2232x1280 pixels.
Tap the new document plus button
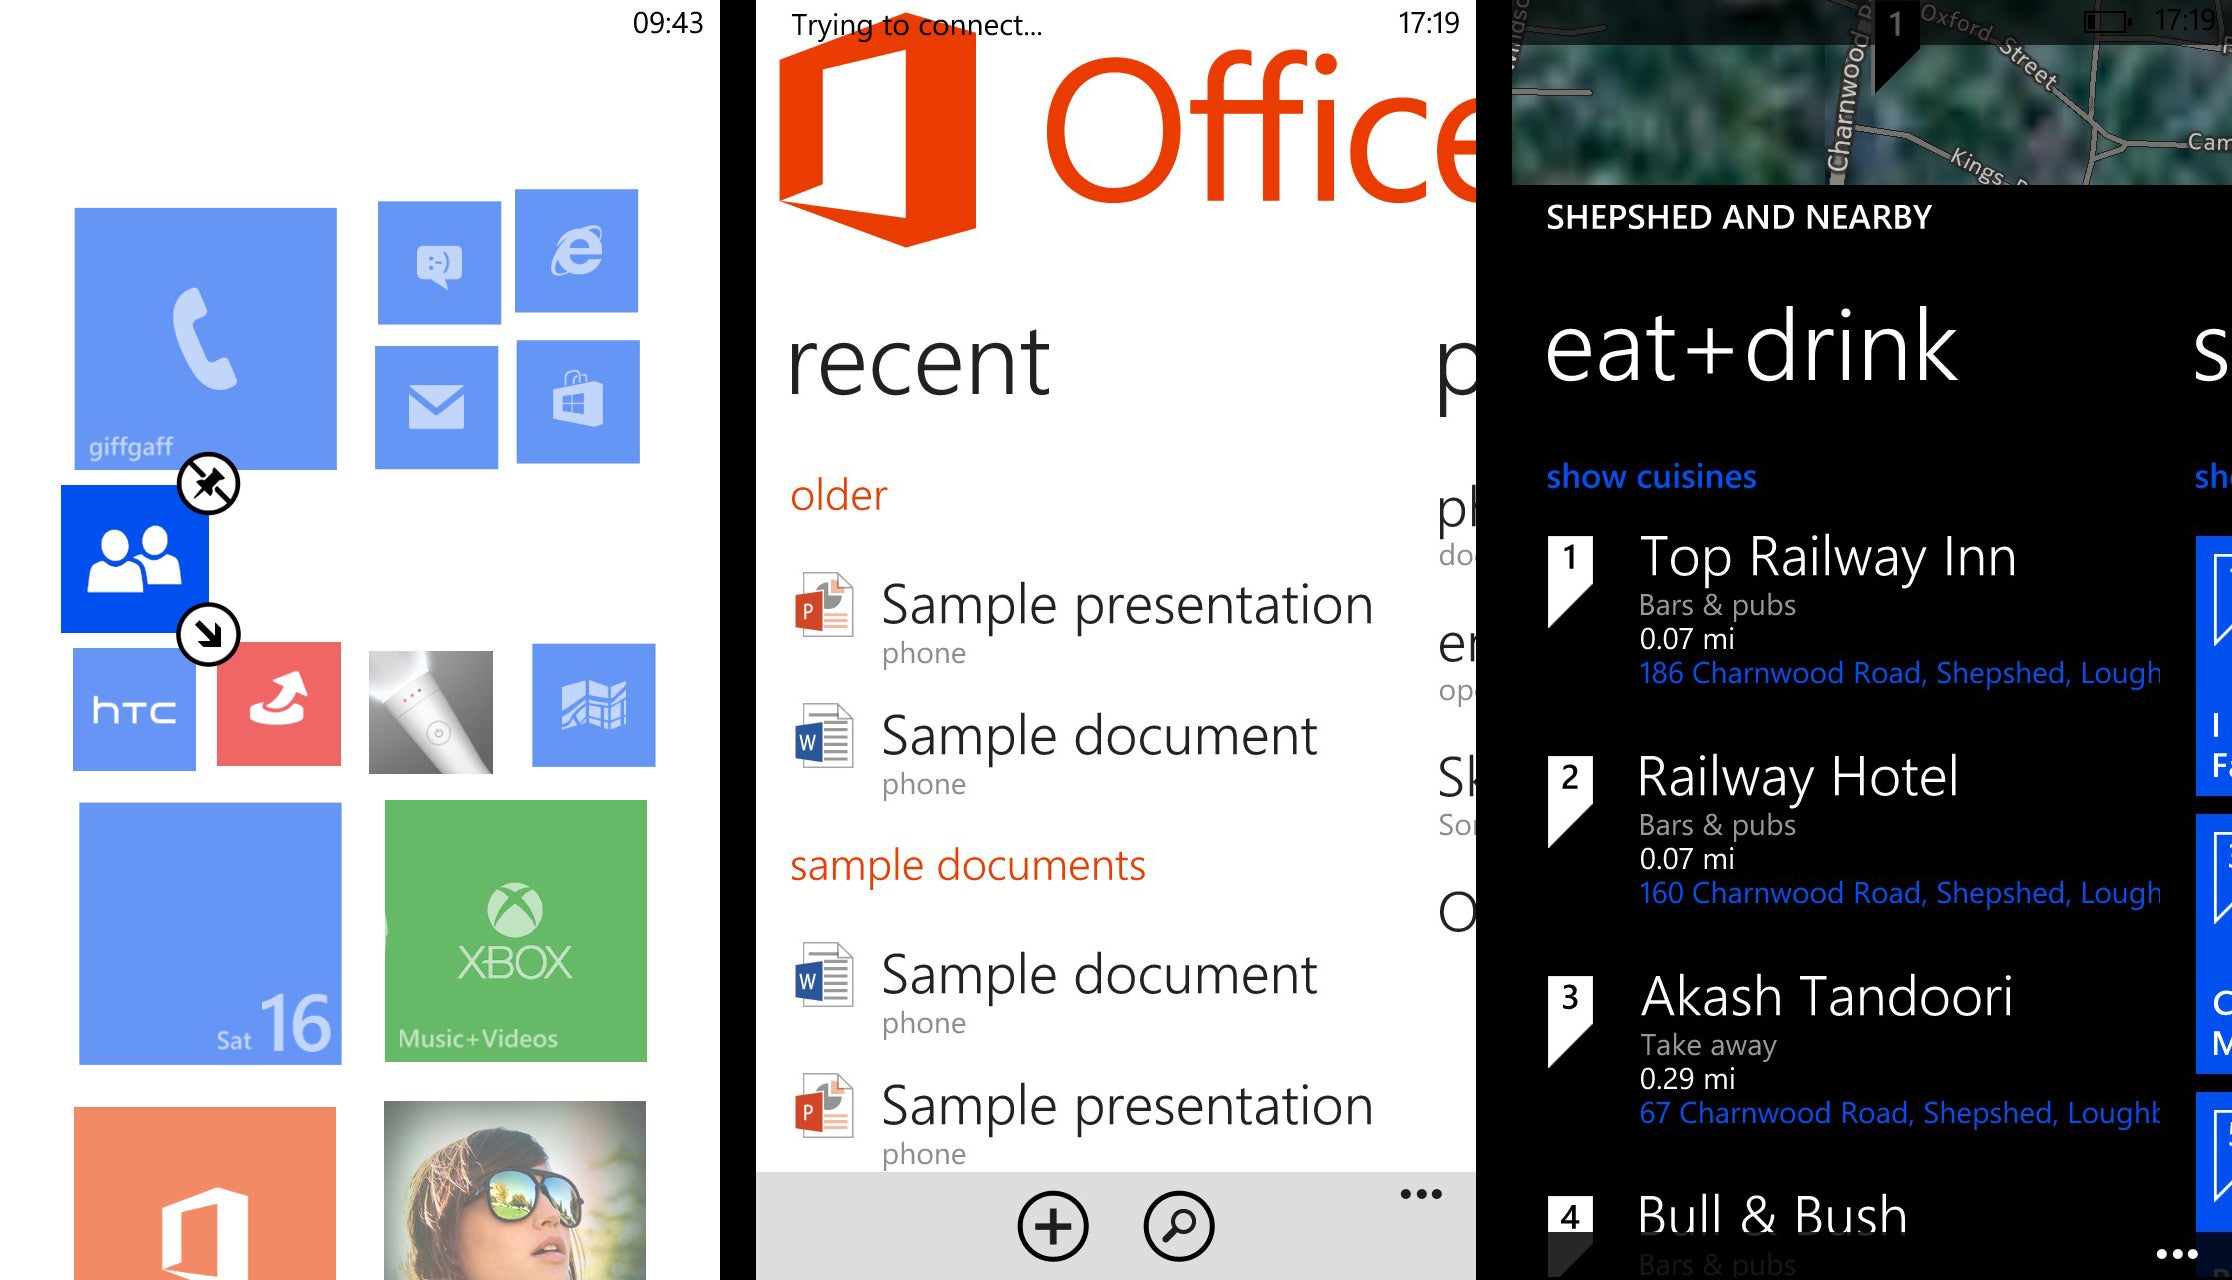pos(1053,1226)
